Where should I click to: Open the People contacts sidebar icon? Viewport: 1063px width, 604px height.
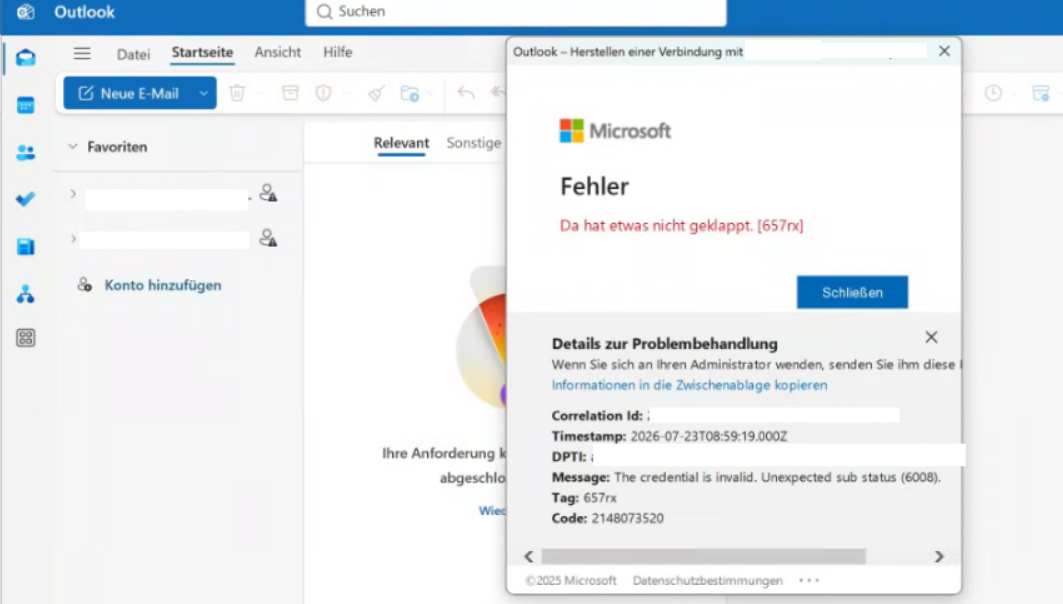pos(26,153)
